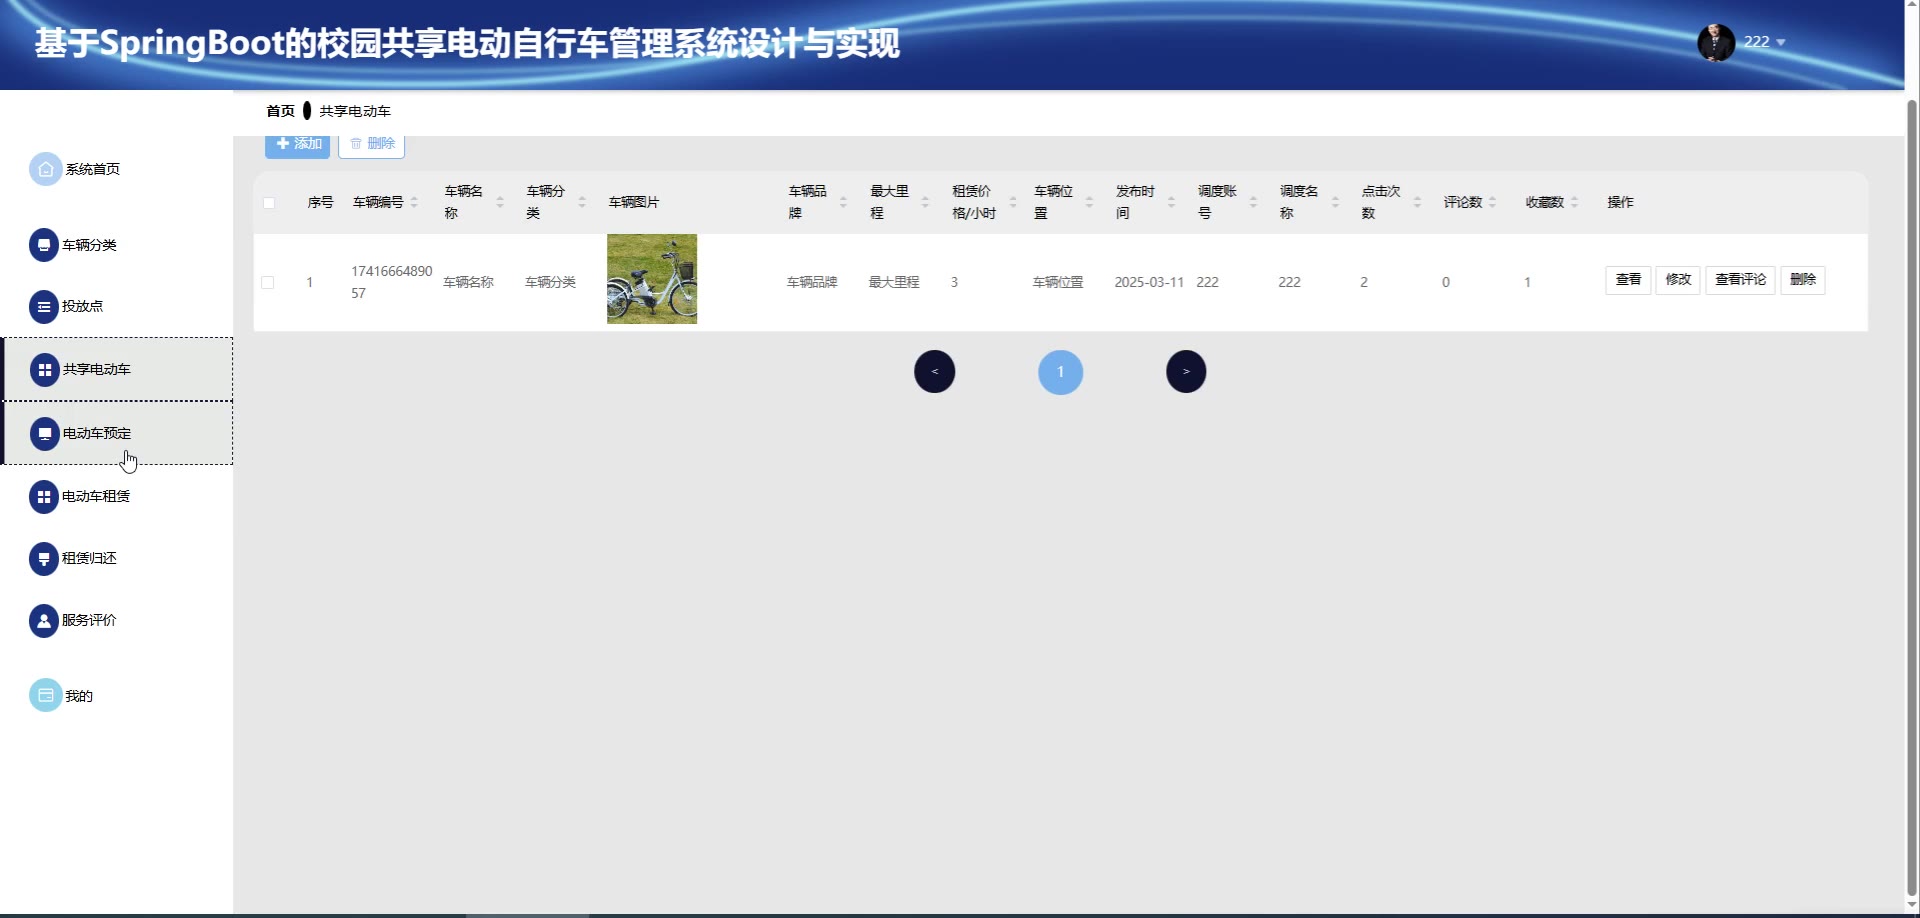Sort by 发布时间 column
This screenshot has height=918, width=1920.
tap(1172, 202)
